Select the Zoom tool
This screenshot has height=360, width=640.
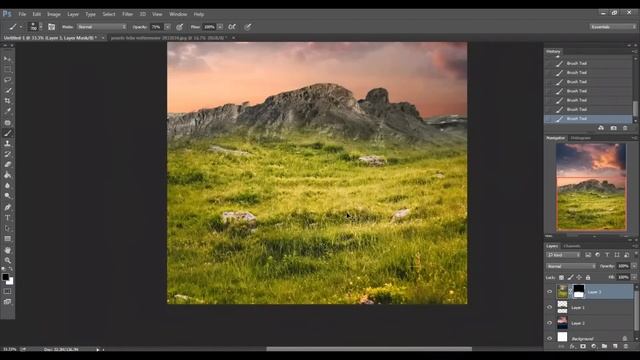click(x=7, y=260)
